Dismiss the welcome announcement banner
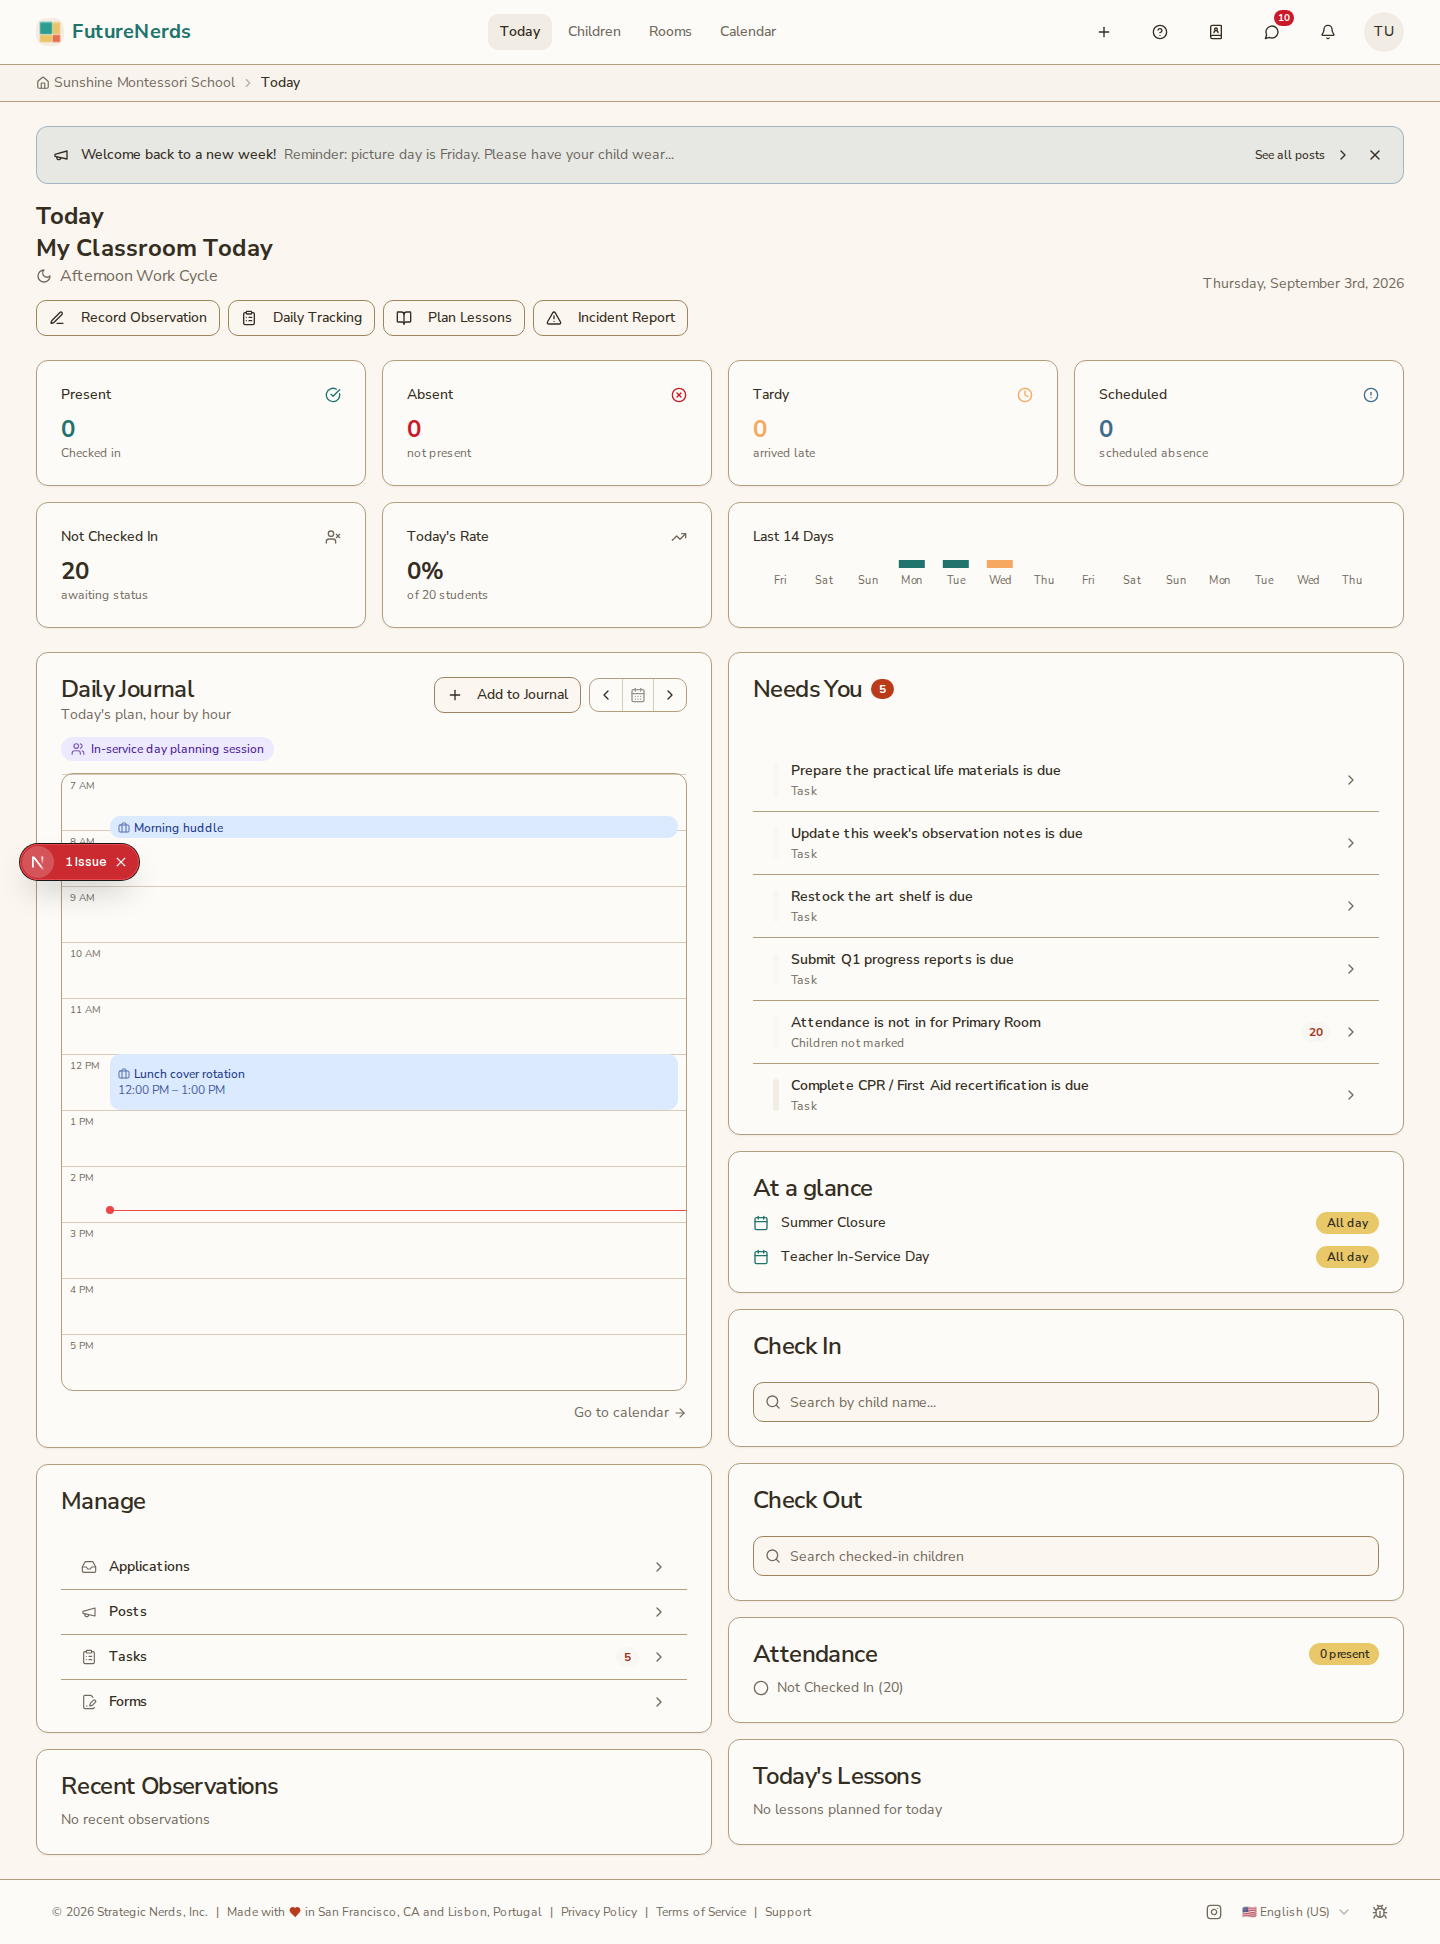 click(x=1375, y=155)
